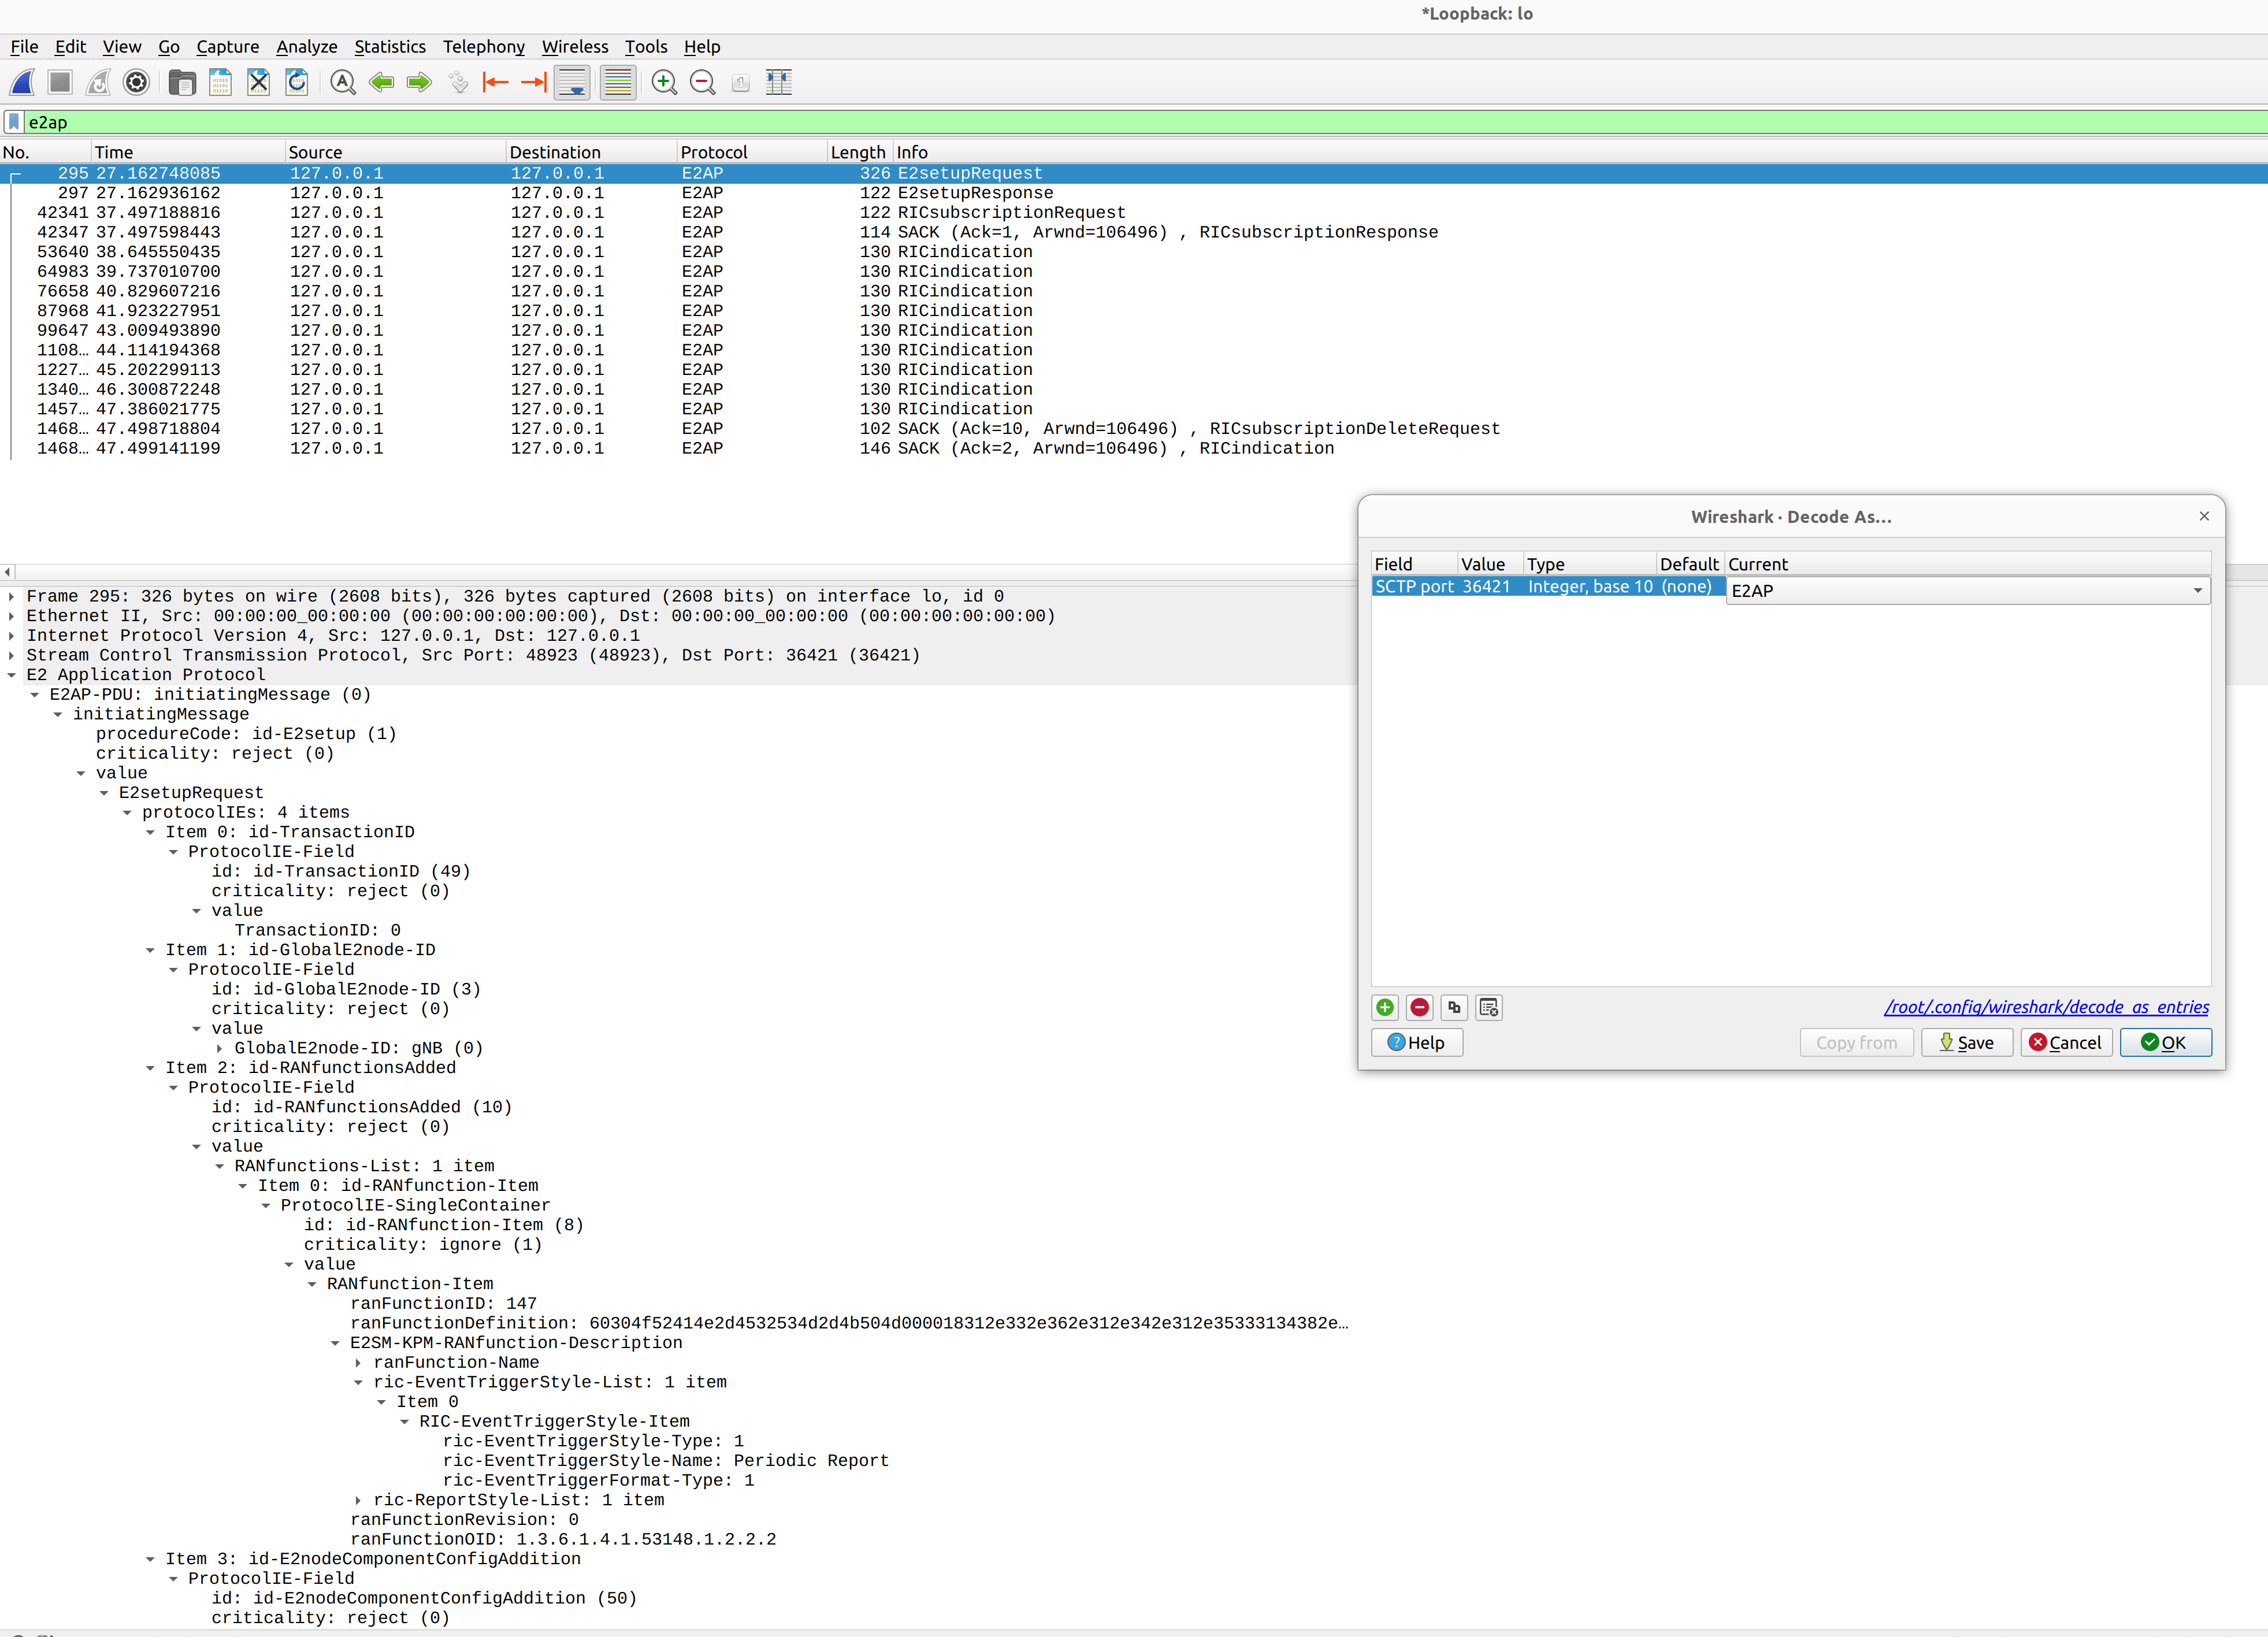
Task: Expand GlobalE2node-ID: gNB (0) node
Action: point(219,1049)
